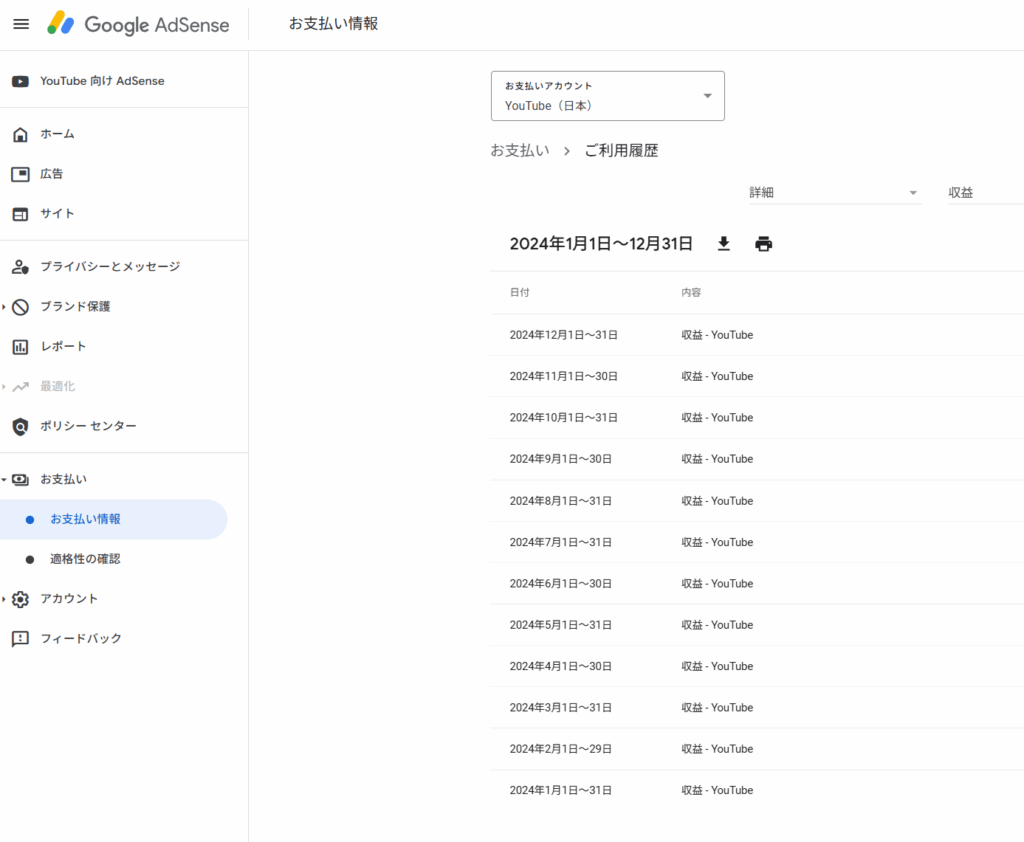1024x842 pixels.
Task: Click the 2024年1月1日～12月31日 date range
Action: pyautogui.click(x=601, y=244)
